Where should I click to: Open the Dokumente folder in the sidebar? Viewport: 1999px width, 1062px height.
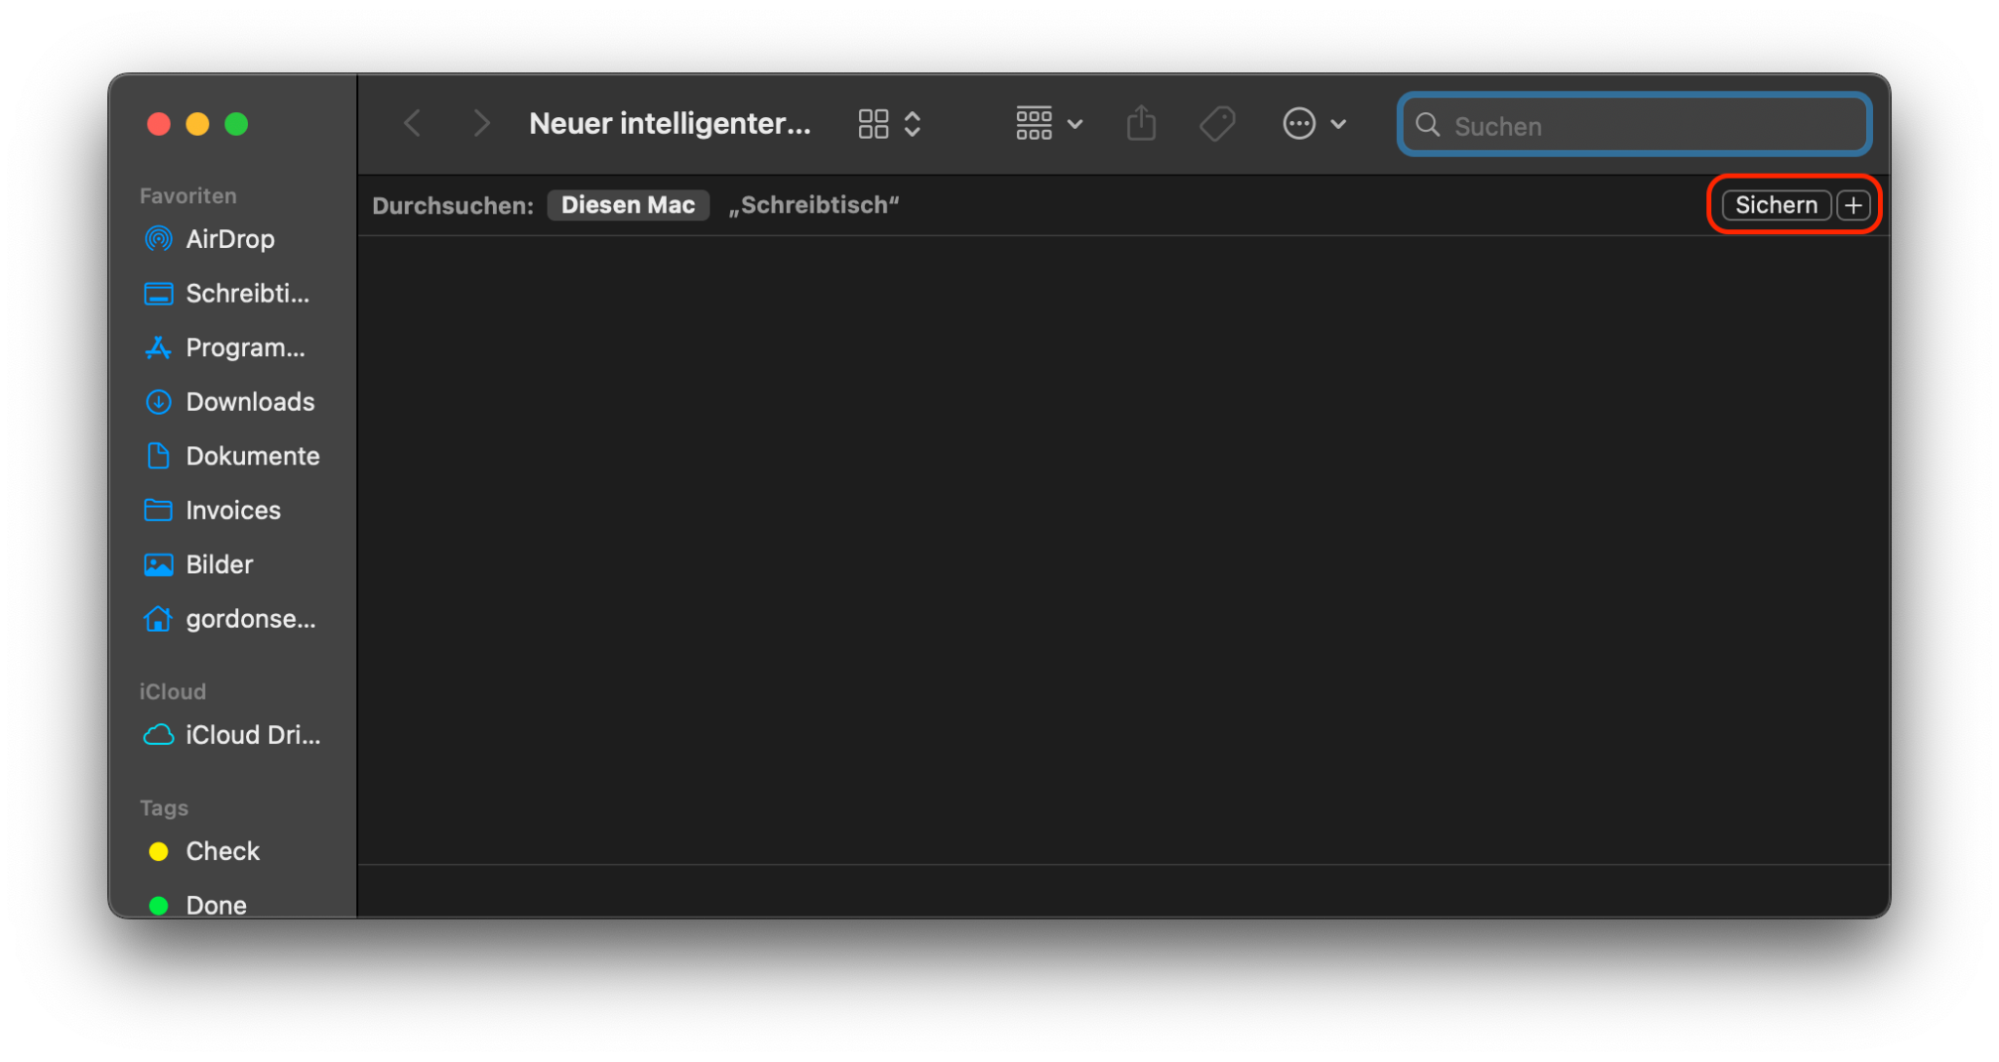(254, 456)
